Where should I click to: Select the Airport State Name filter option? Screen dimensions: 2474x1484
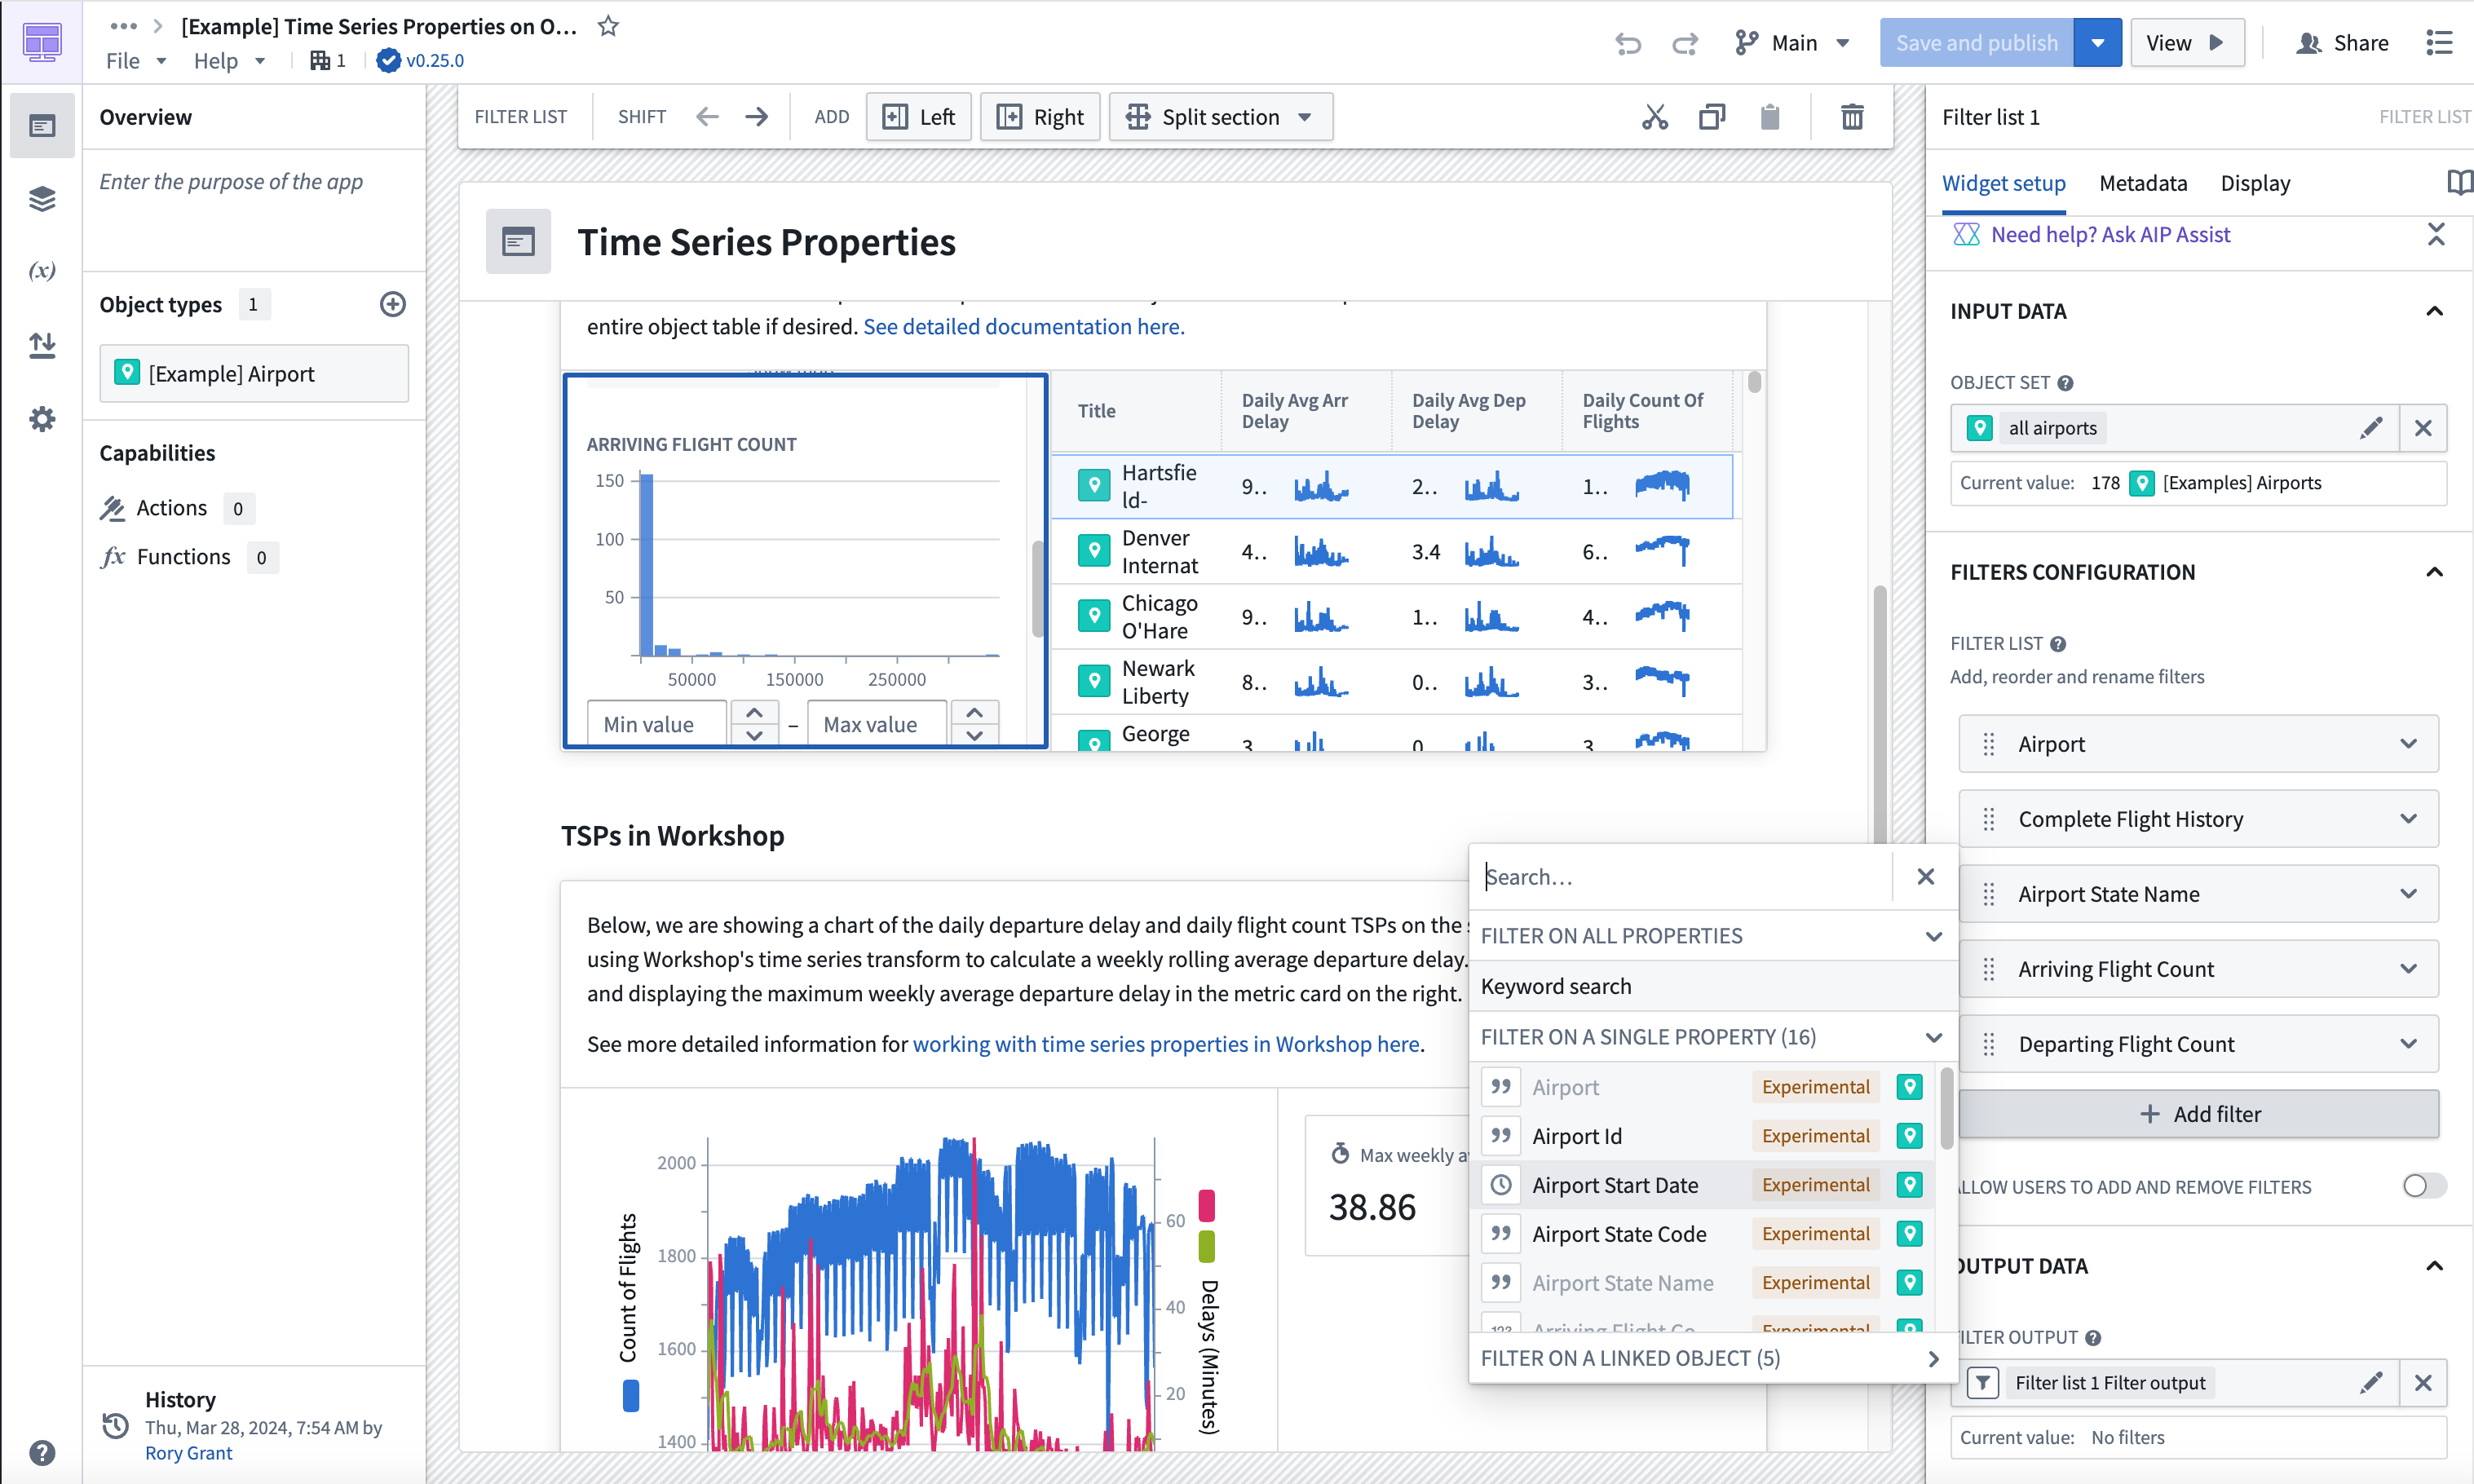point(1619,1283)
